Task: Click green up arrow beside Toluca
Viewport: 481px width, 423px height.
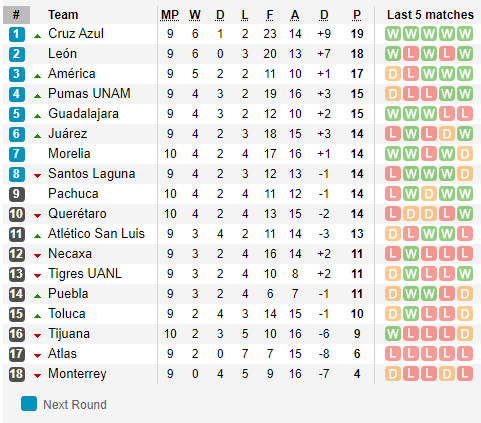Action: click(x=38, y=316)
